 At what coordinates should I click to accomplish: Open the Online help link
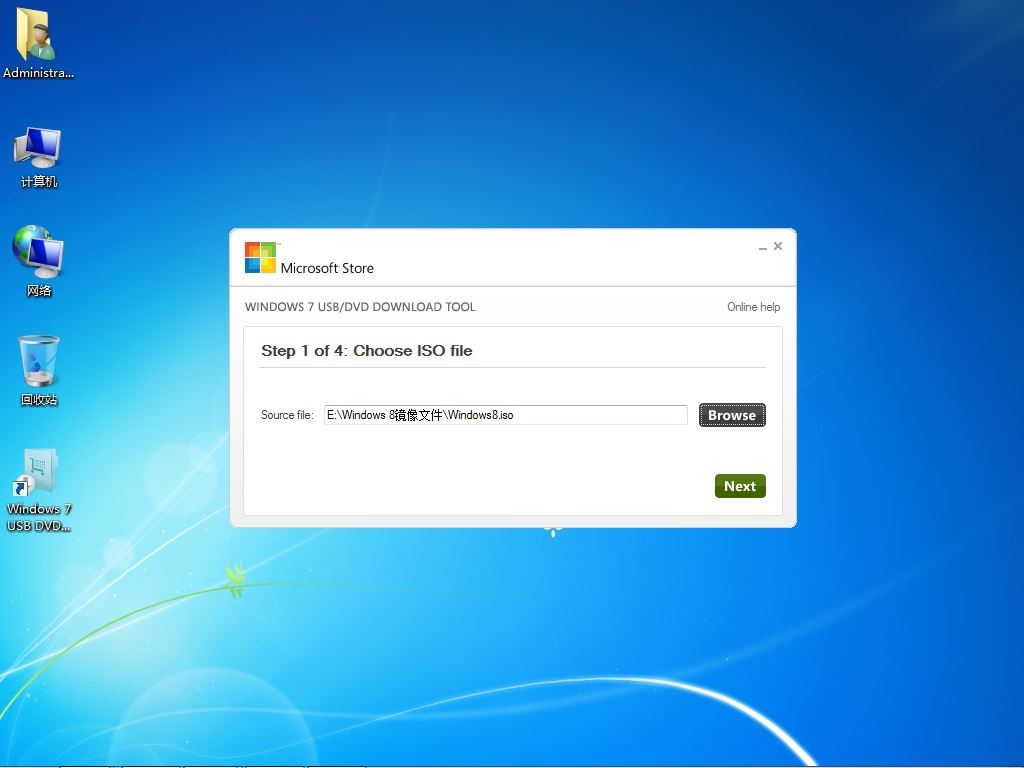(x=754, y=307)
